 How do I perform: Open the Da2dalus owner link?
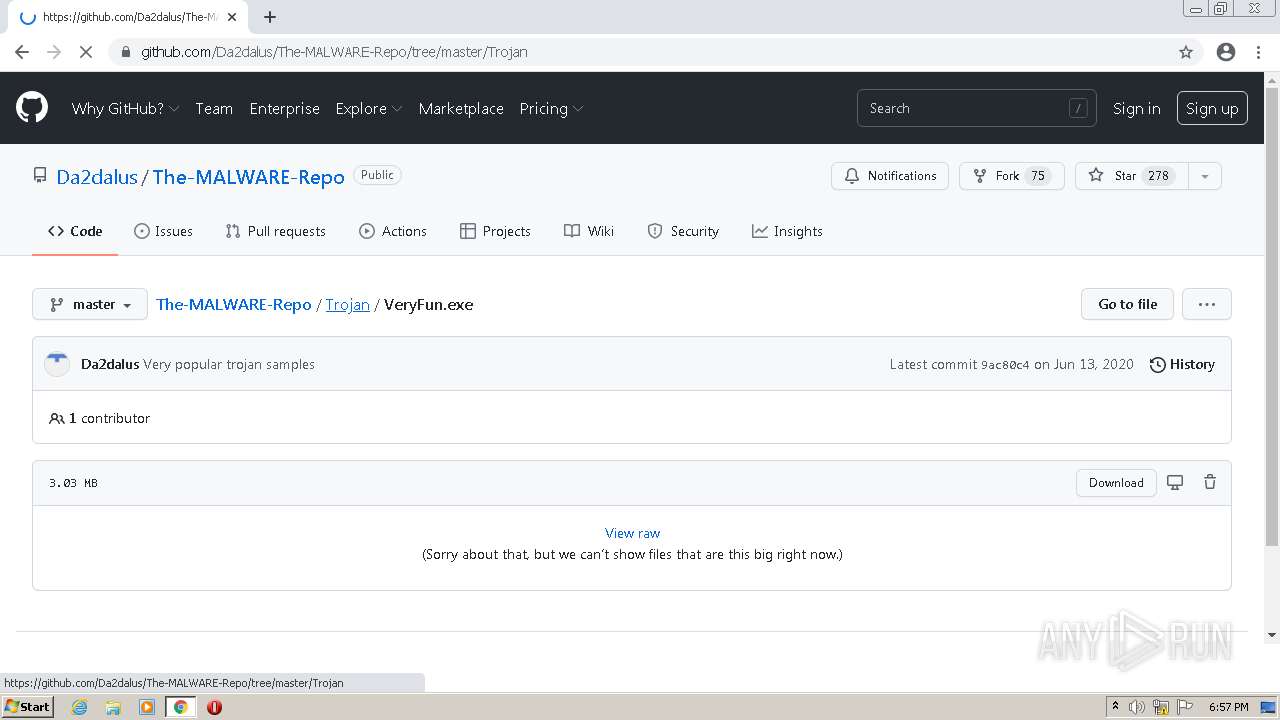[97, 177]
